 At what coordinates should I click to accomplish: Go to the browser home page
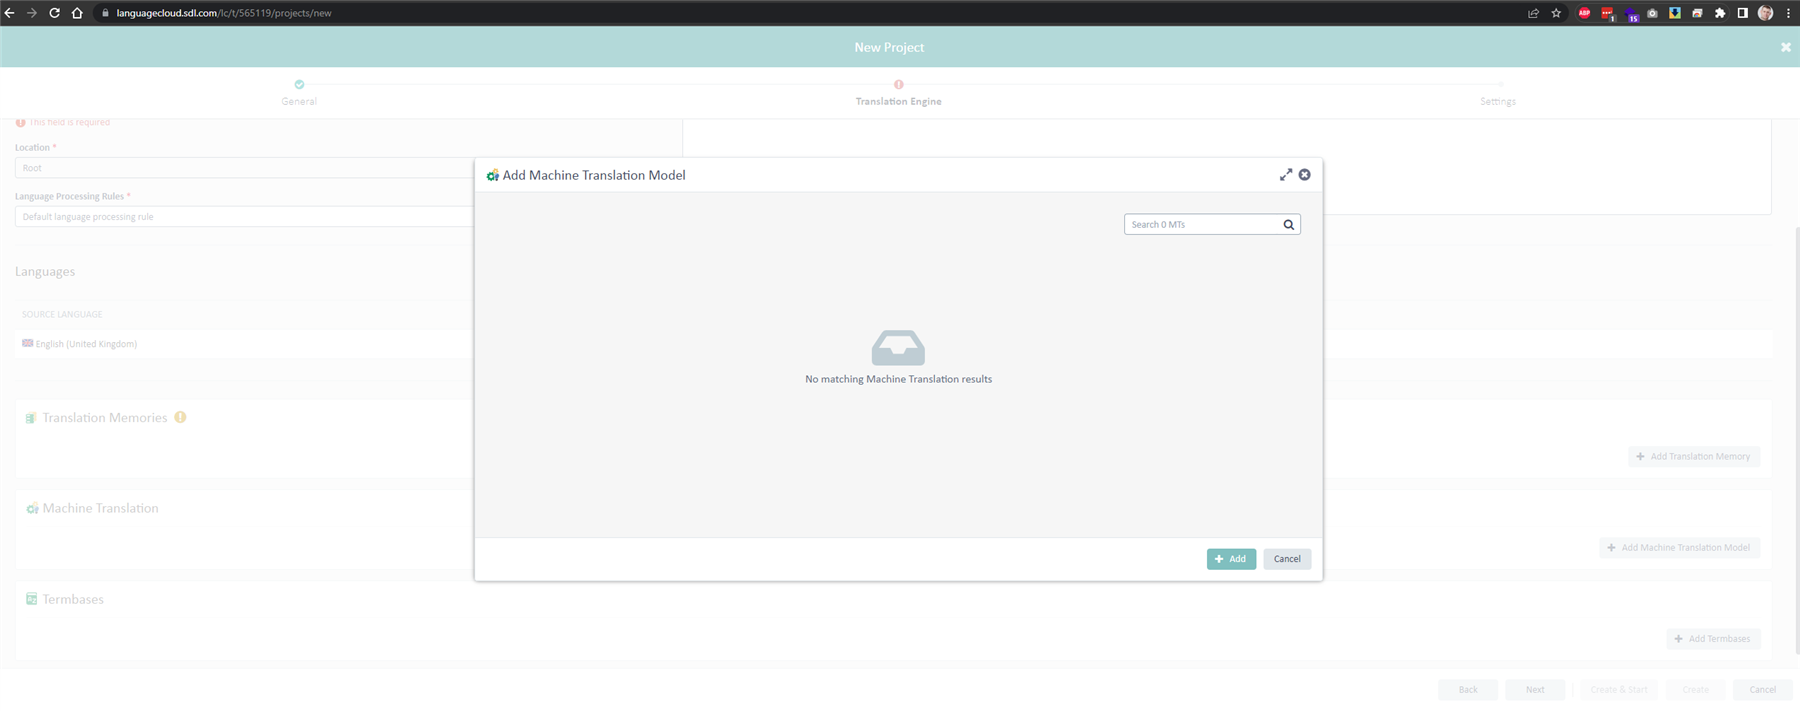77,13
